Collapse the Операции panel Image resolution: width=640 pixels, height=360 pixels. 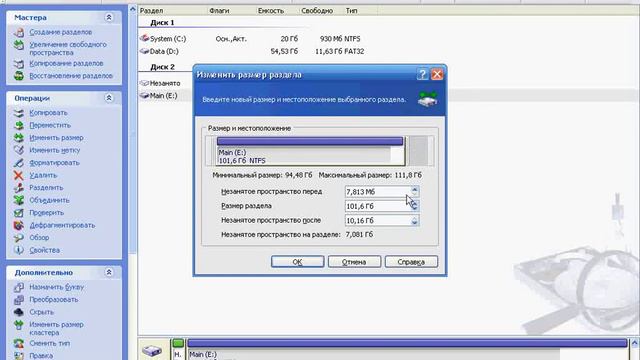coord(109,98)
